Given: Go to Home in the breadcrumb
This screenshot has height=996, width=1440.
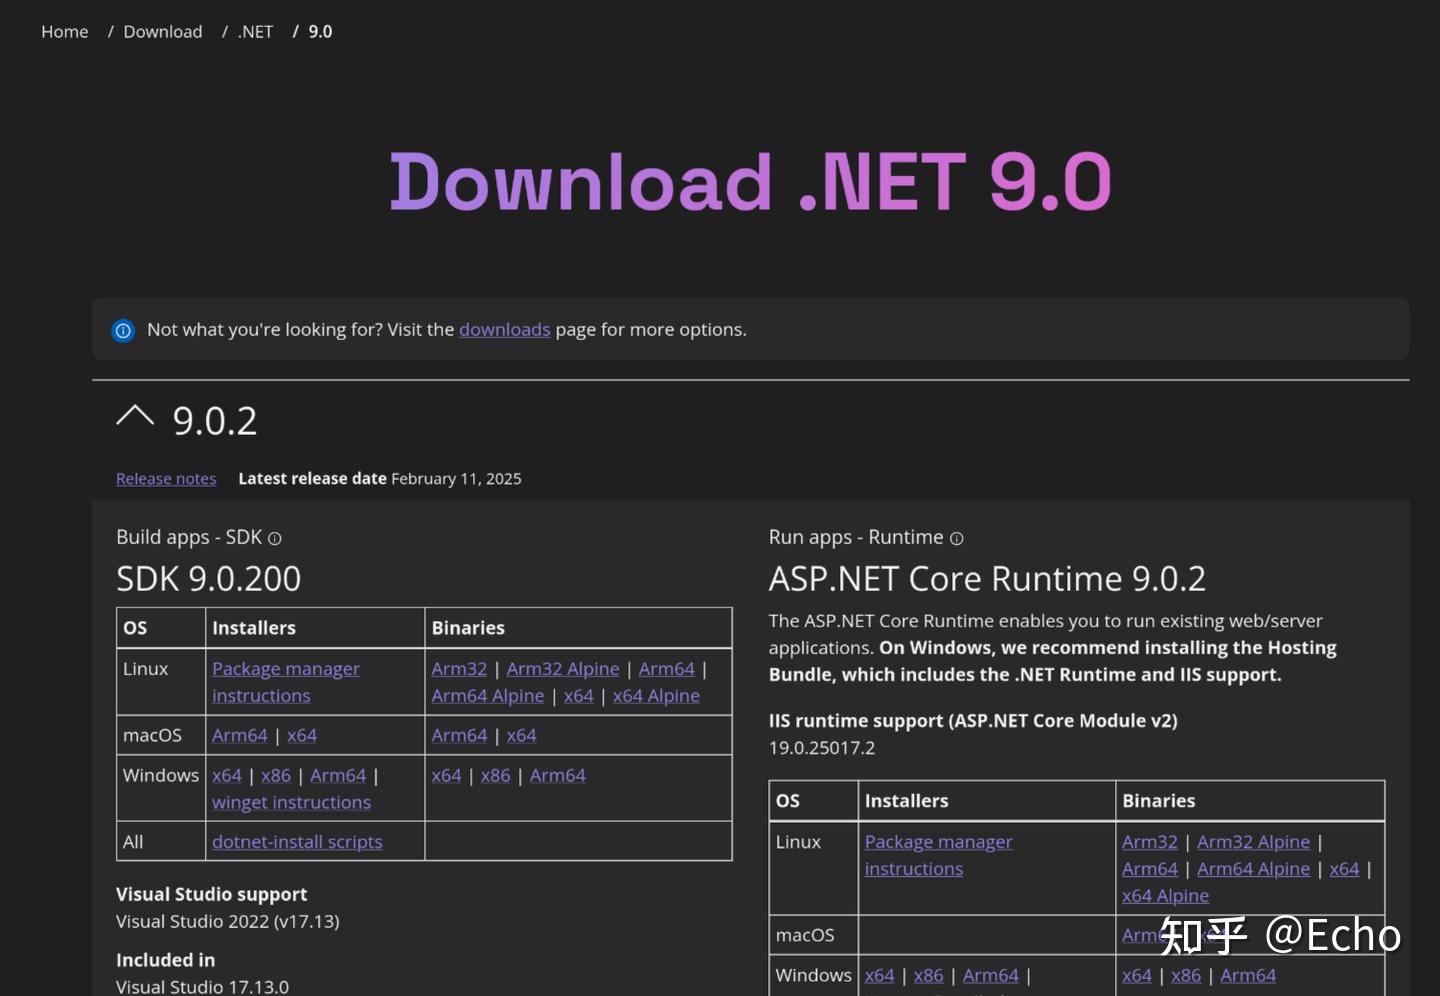Looking at the screenshot, I should 65,32.
